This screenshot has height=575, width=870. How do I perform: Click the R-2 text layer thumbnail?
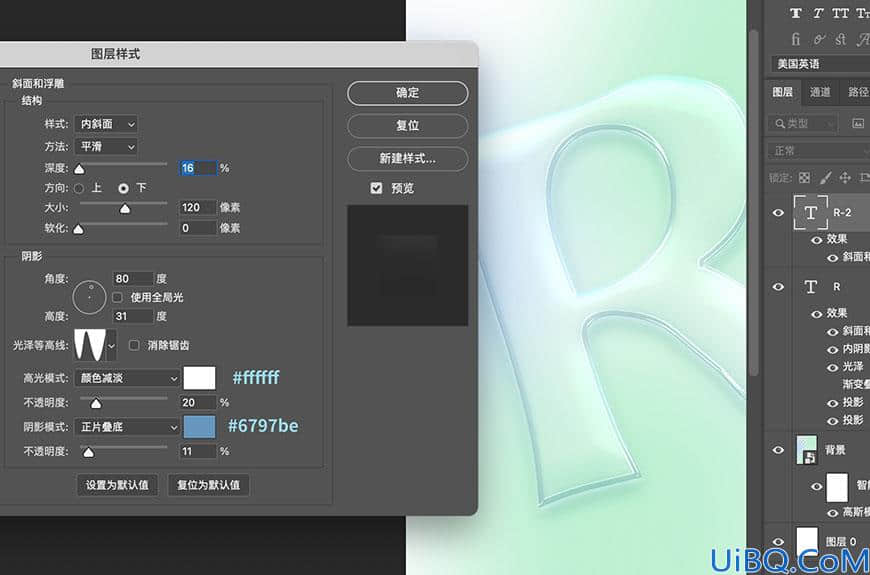pyautogui.click(x=811, y=213)
